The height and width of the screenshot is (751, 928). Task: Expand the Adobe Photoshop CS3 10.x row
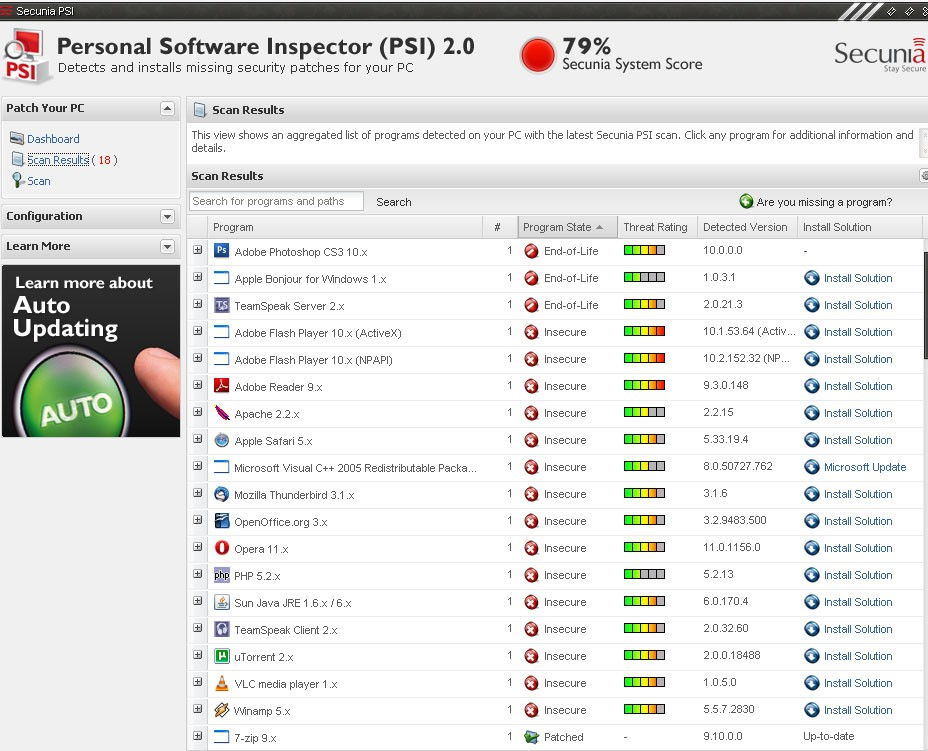(x=198, y=250)
